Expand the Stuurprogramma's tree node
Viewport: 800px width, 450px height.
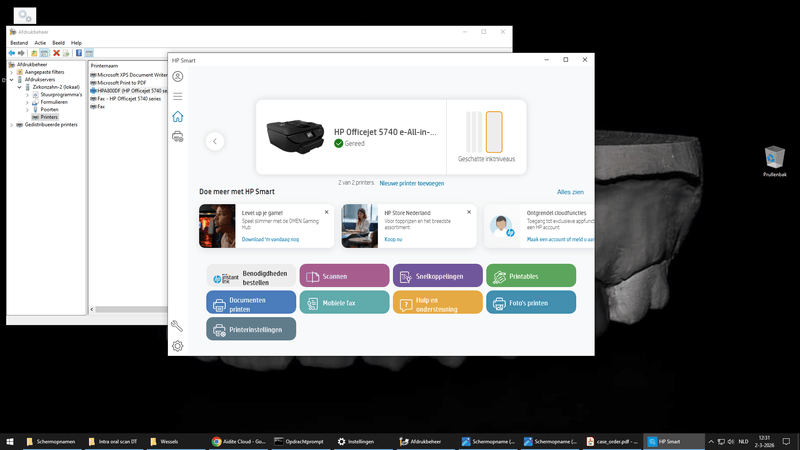(x=27, y=95)
